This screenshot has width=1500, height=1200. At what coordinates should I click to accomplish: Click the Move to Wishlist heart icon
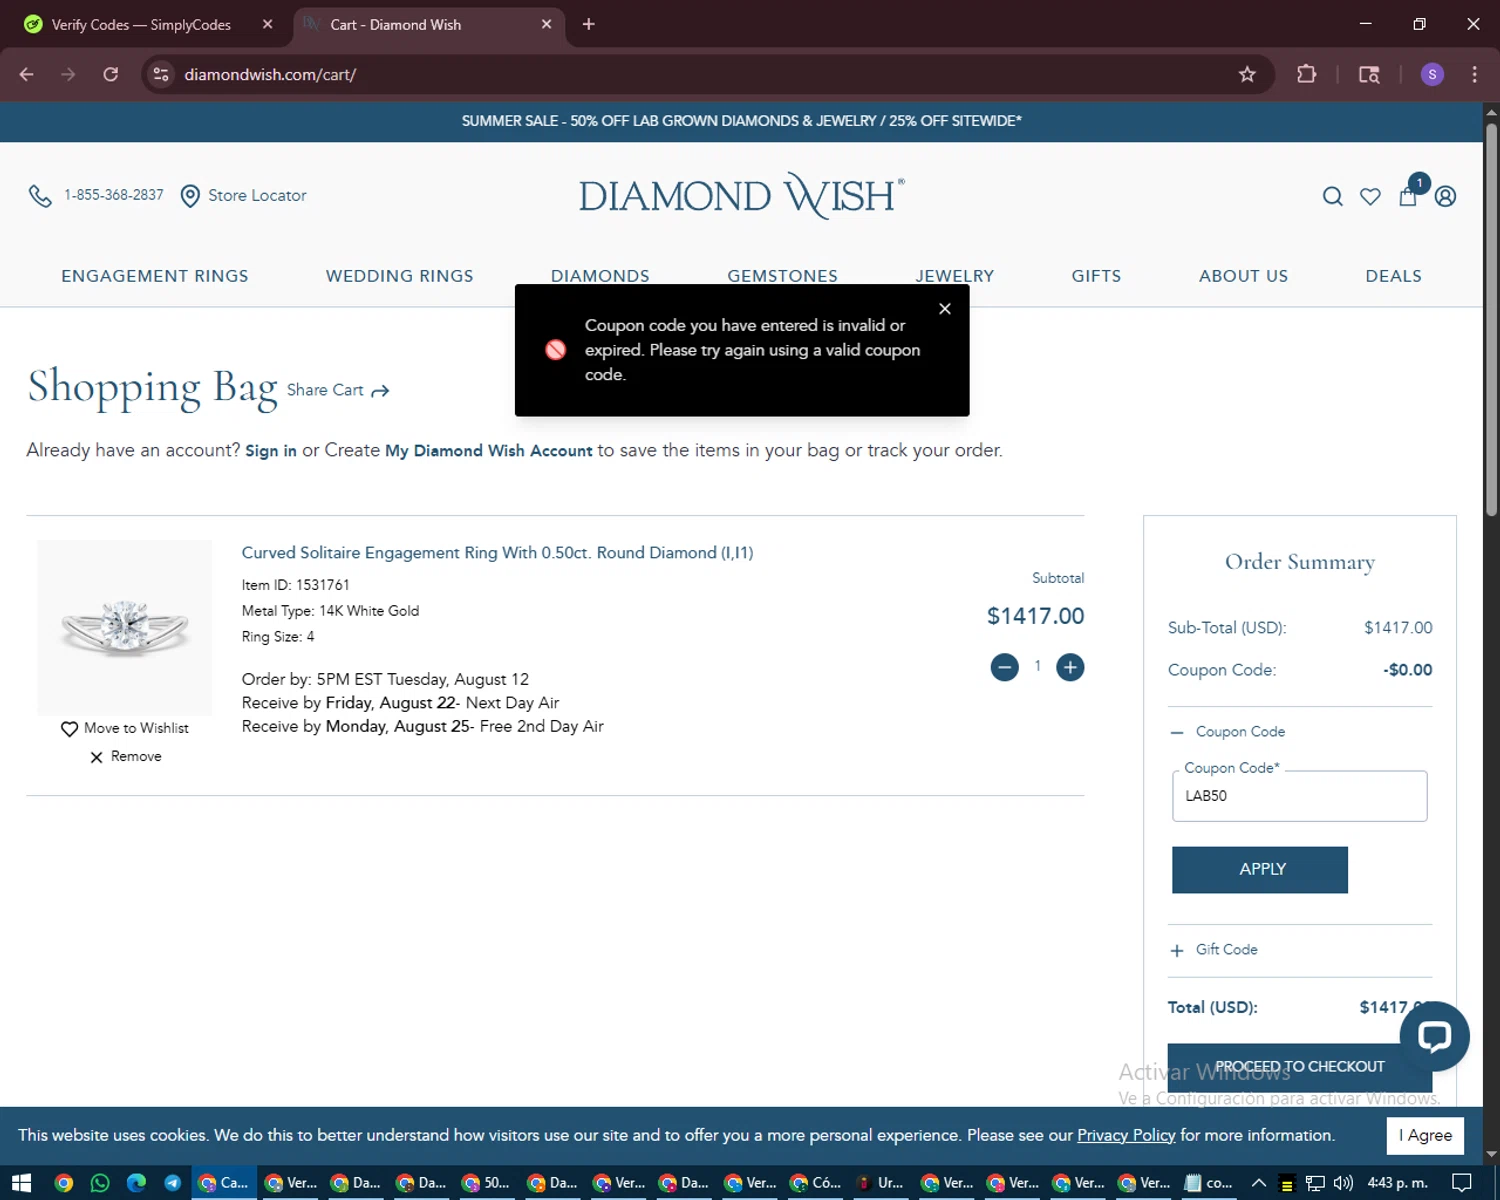coord(69,729)
